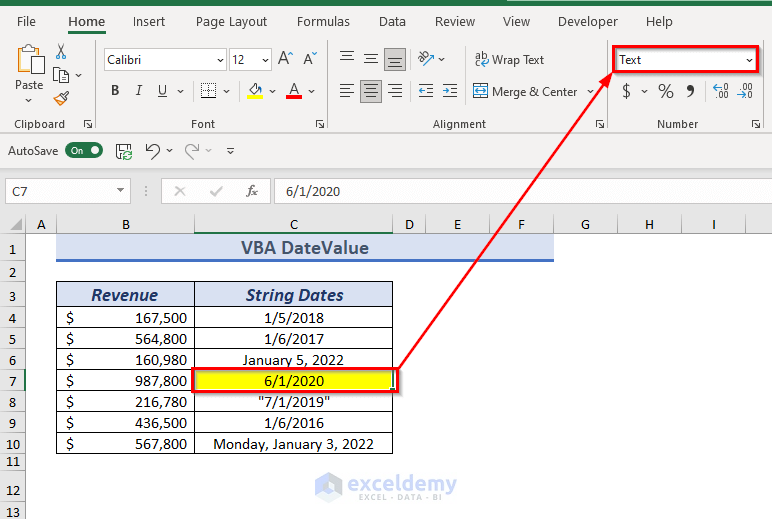This screenshot has height=519, width=772.
Task: Click the Cut scissors icon
Action: [x=61, y=51]
